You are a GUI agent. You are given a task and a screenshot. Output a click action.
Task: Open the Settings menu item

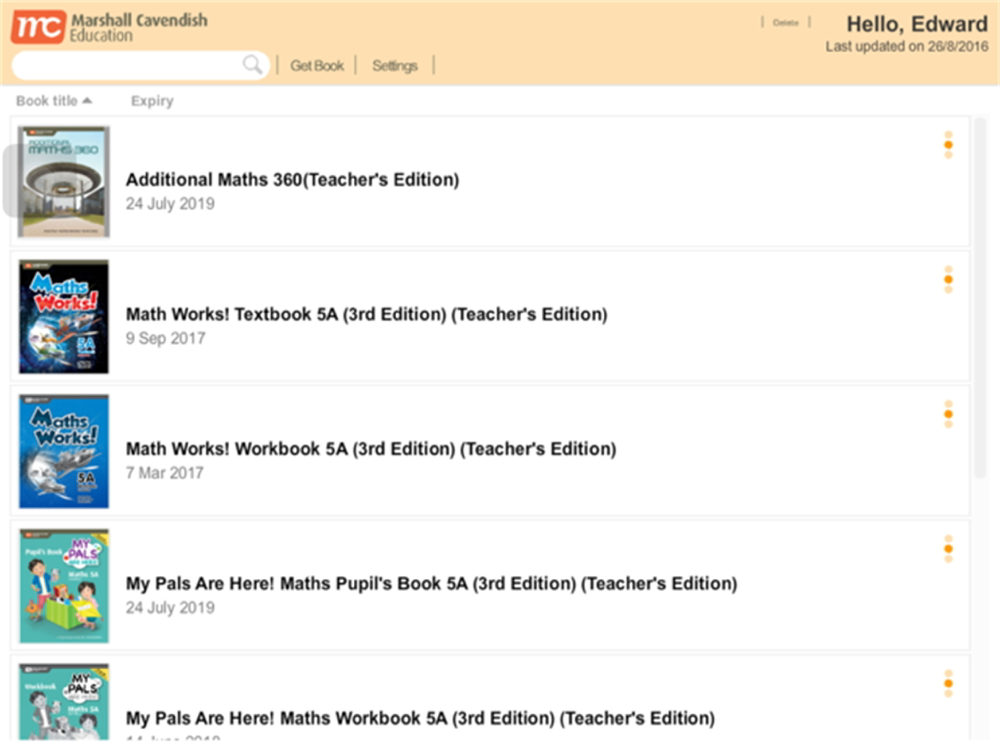pyautogui.click(x=395, y=66)
